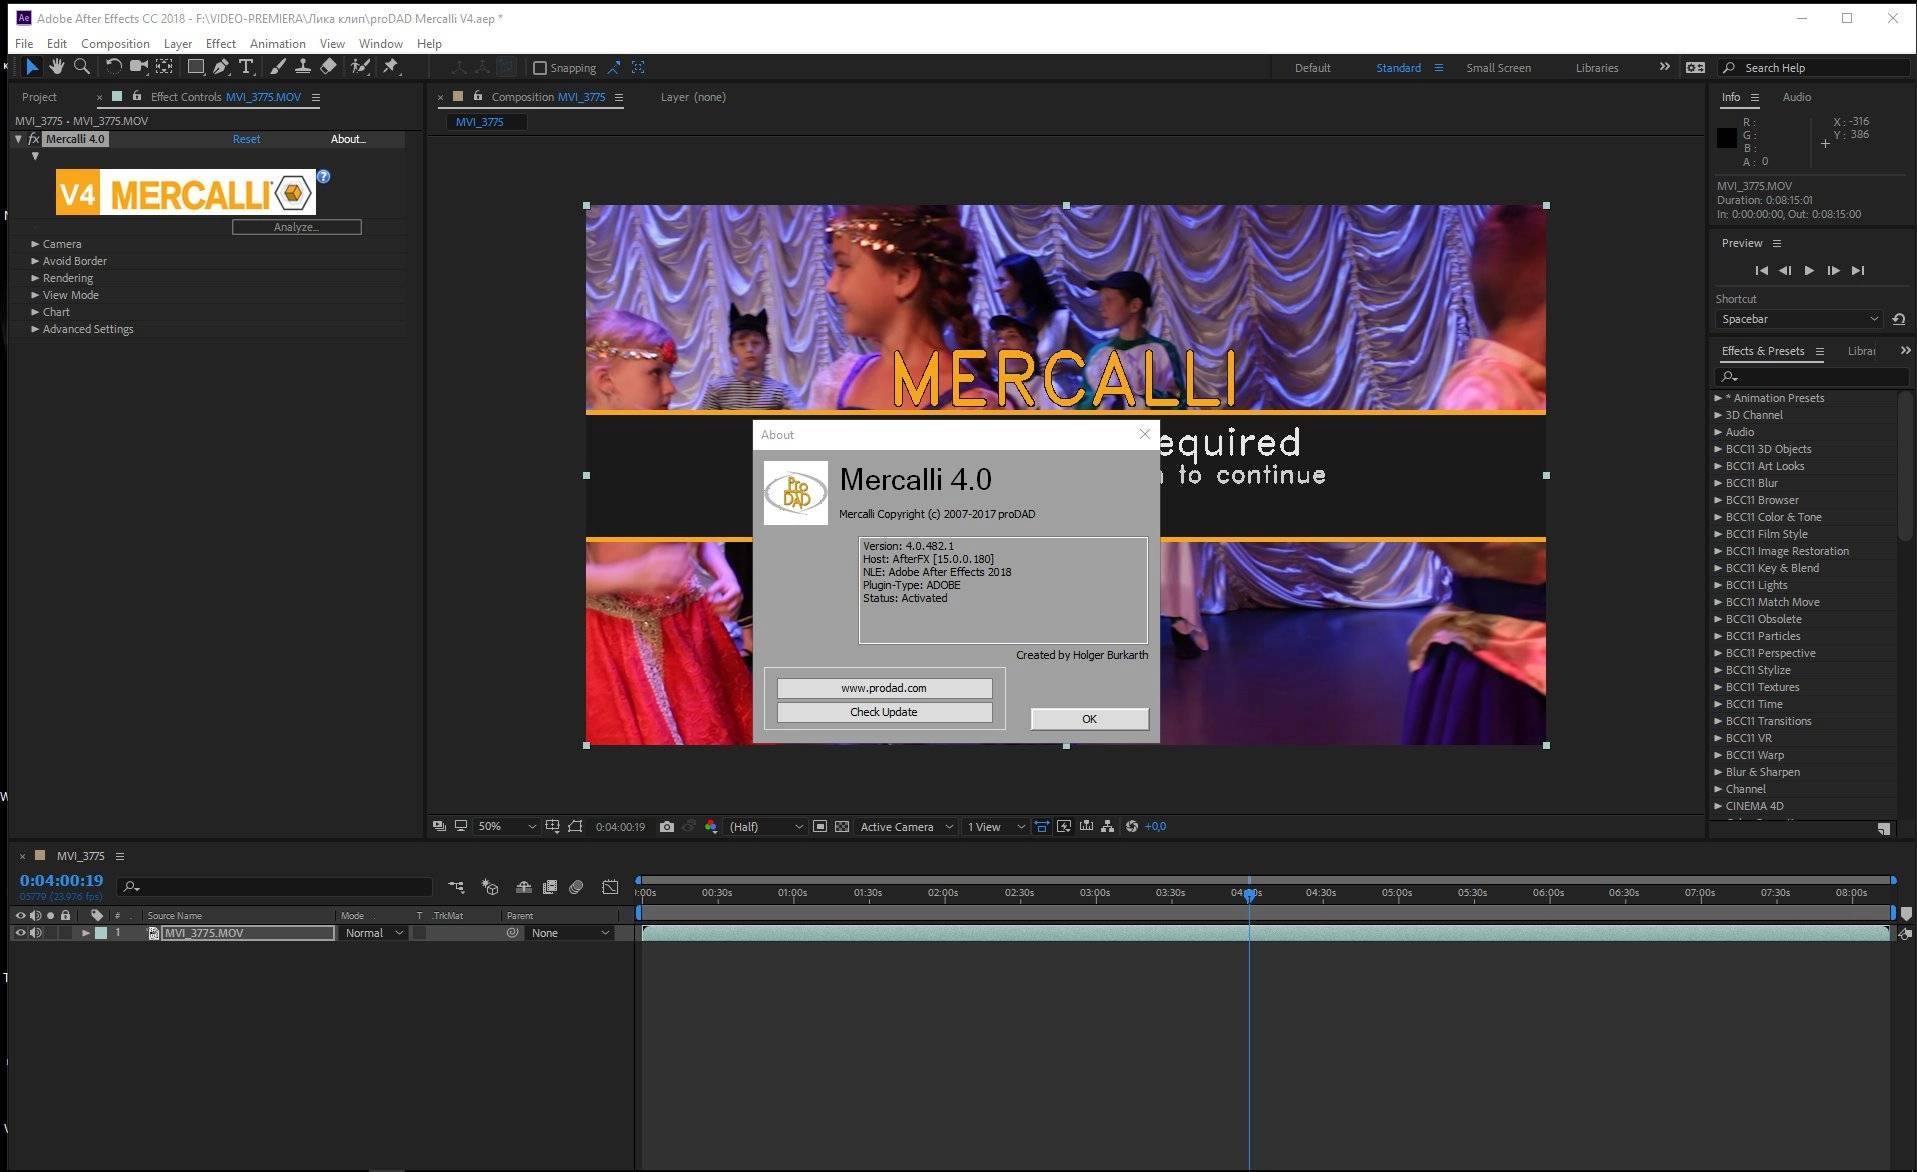Image resolution: width=1917 pixels, height=1172 pixels.
Task: Switch to the Audio panel tab
Action: pyautogui.click(x=1796, y=97)
